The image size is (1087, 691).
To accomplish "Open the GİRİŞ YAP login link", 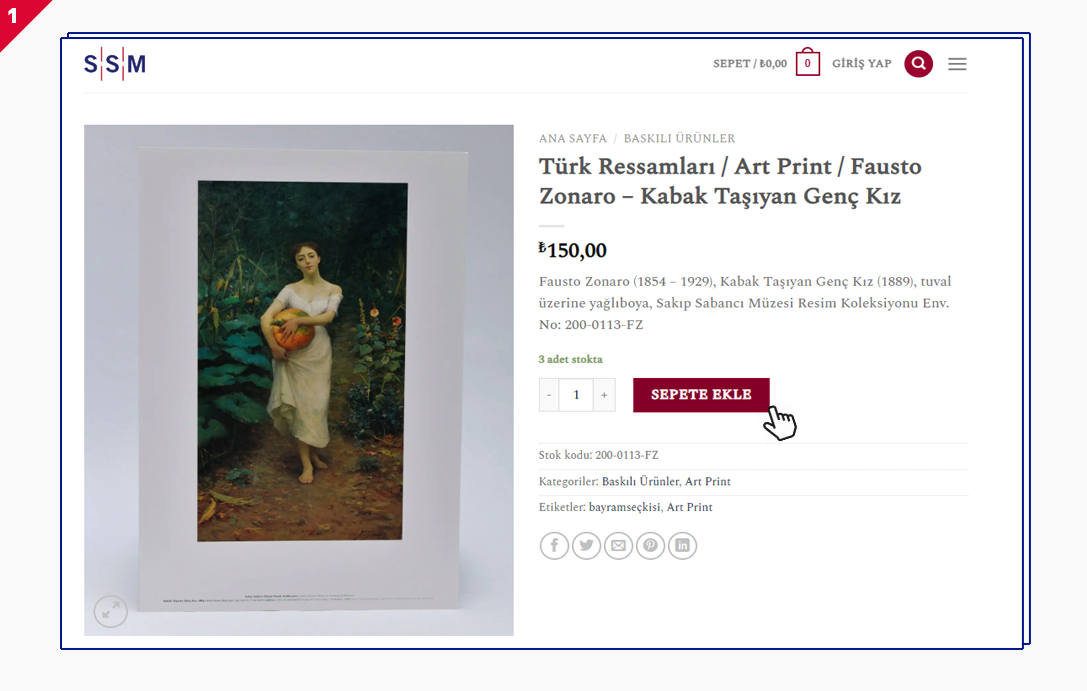I will 861,64.
